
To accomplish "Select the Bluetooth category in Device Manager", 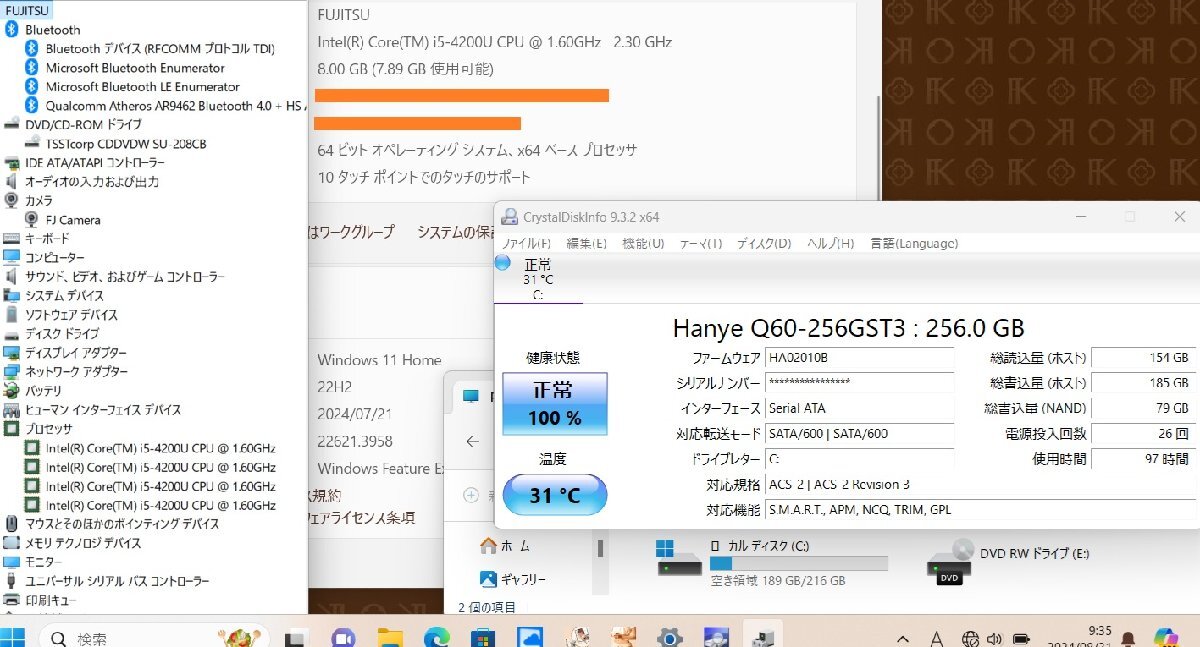I will (x=53, y=30).
